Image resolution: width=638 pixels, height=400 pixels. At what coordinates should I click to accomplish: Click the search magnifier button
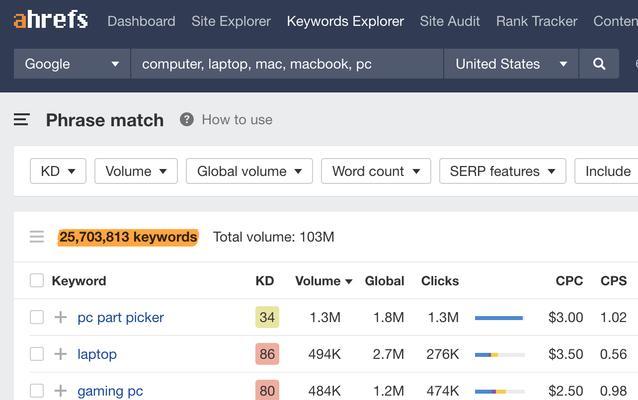(x=599, y=64)
